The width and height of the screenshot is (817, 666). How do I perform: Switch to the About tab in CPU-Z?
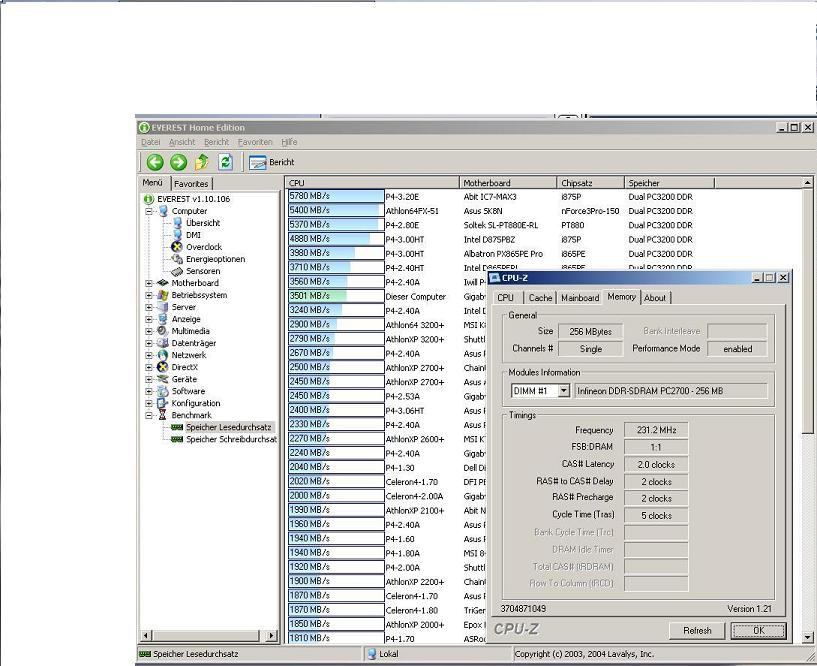pyautogui.click(x=655, y=298)
